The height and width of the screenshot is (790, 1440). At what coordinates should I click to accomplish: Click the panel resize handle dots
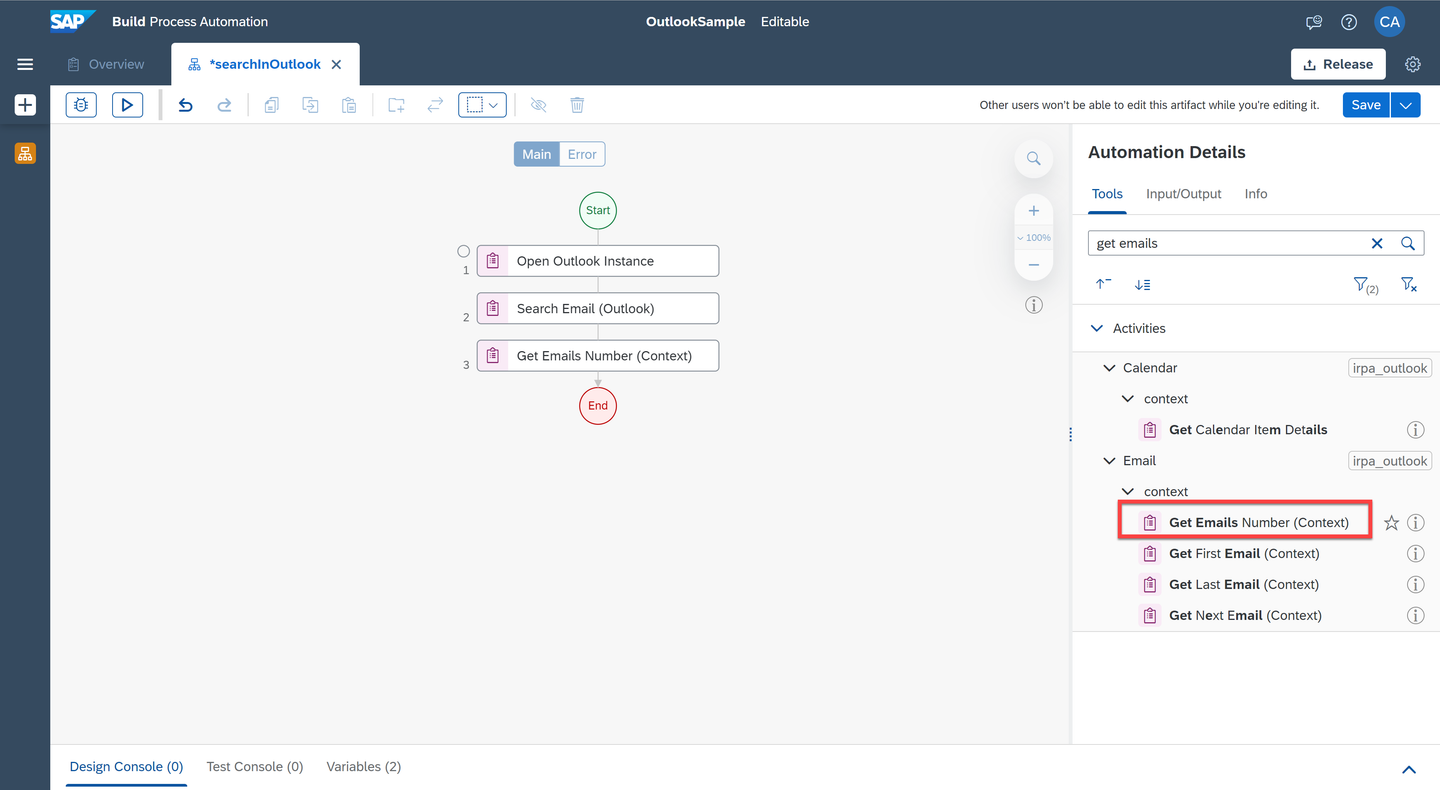click(1070, 434)
